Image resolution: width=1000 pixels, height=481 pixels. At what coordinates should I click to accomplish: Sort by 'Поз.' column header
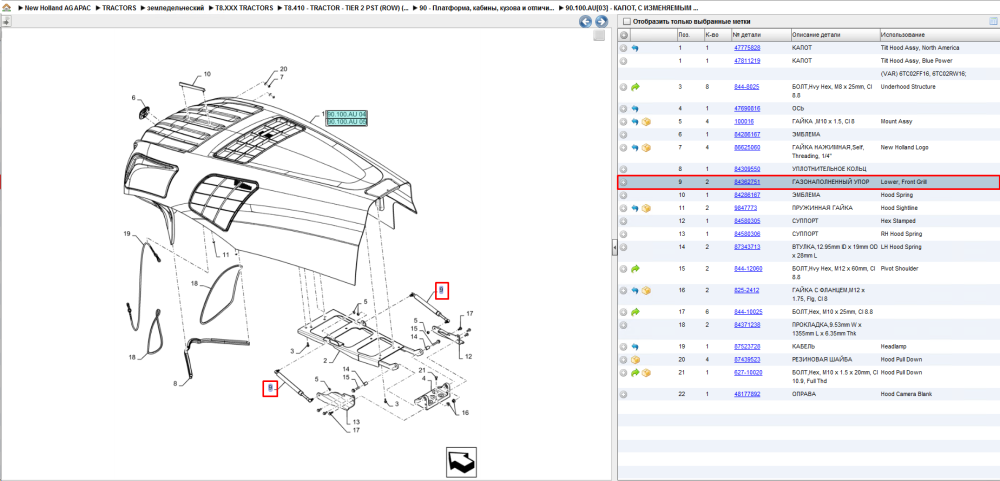pos(689,34)
